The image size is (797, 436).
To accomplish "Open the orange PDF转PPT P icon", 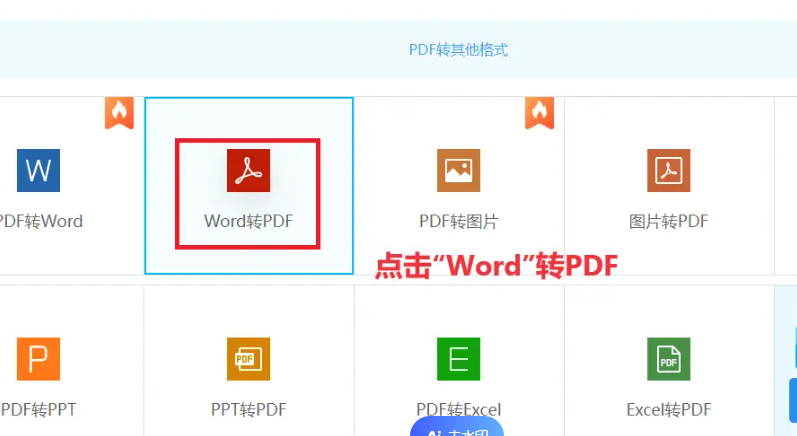I will click(38, 359).
